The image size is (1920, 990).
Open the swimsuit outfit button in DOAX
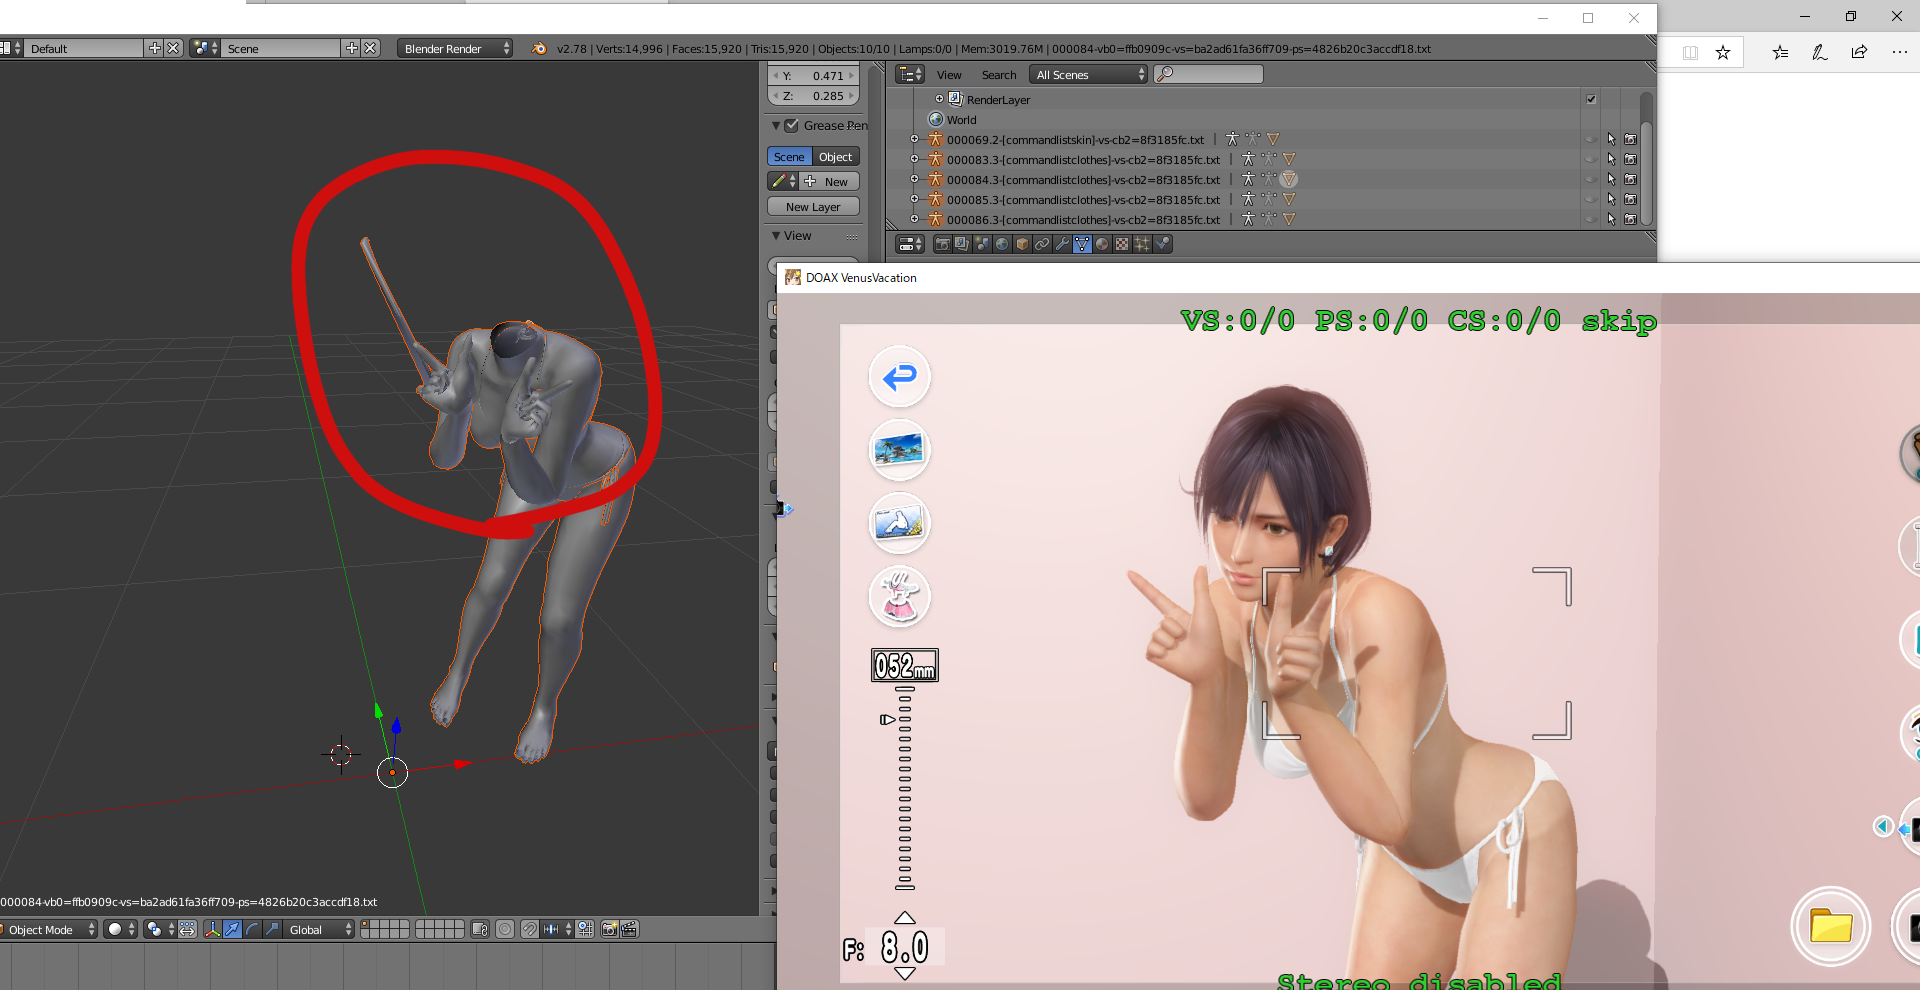tap(900, 596)
